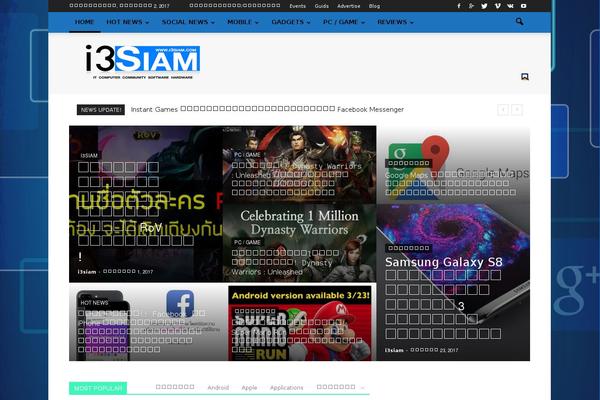Click the HOT NEWS tag on Facebook article
Viewport: 600px width, 400px height.
pyautogui.click(x=94, y=303)
